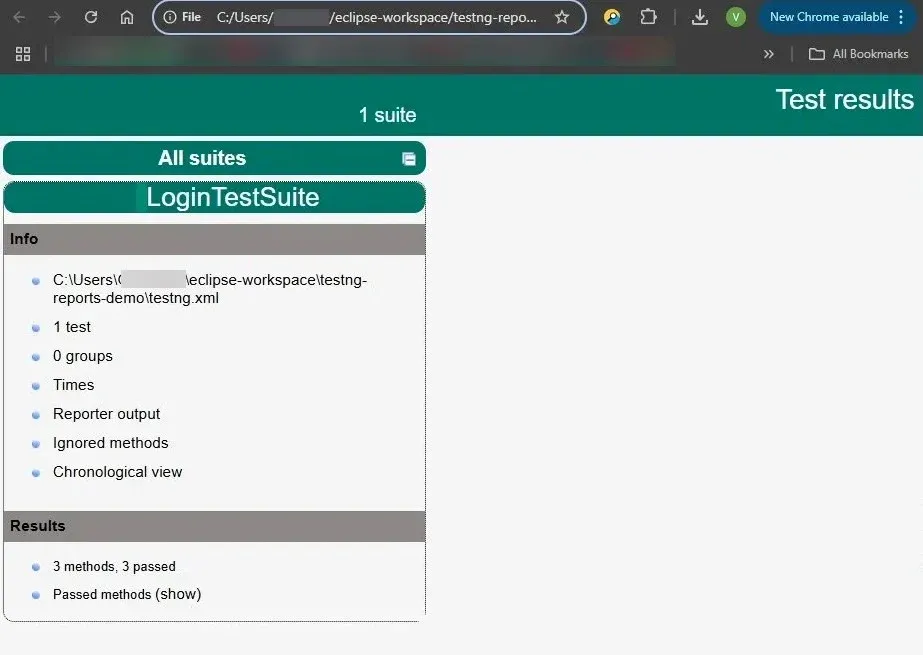Open Chrome three-dot menu
923x655 pixels.
click(x=901, y=17)
